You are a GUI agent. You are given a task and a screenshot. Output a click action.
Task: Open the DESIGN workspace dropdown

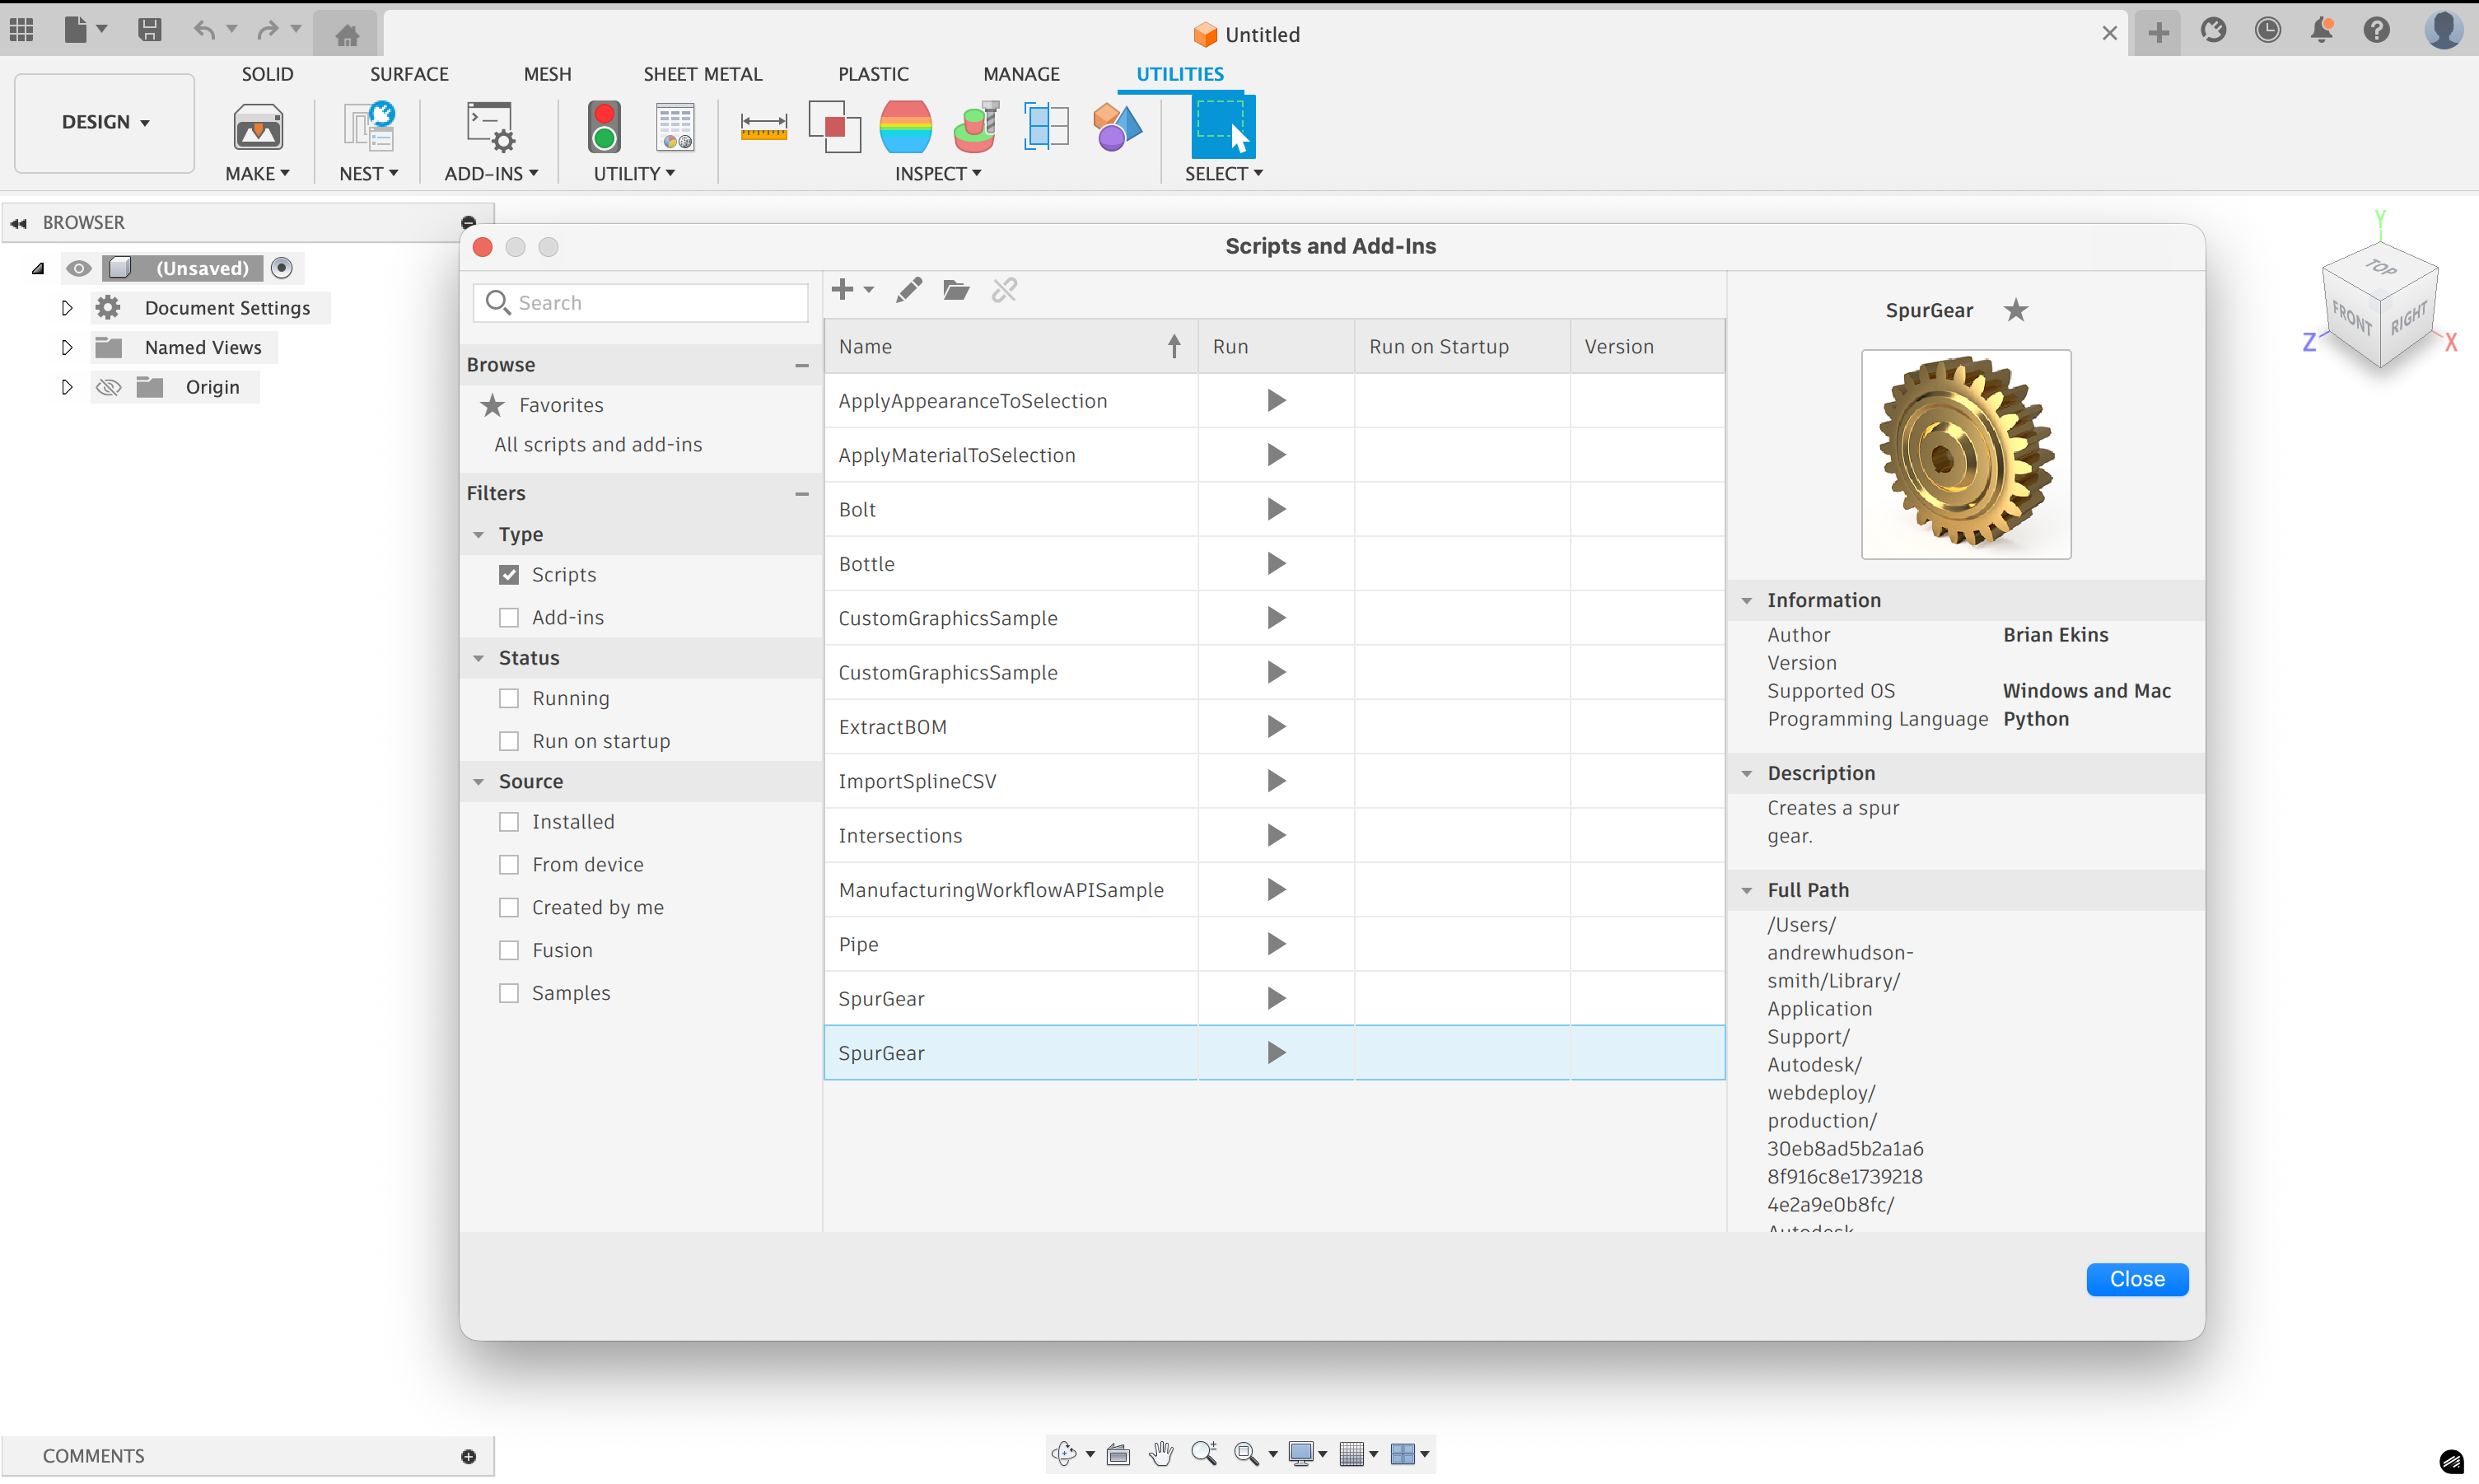(105, 122)
